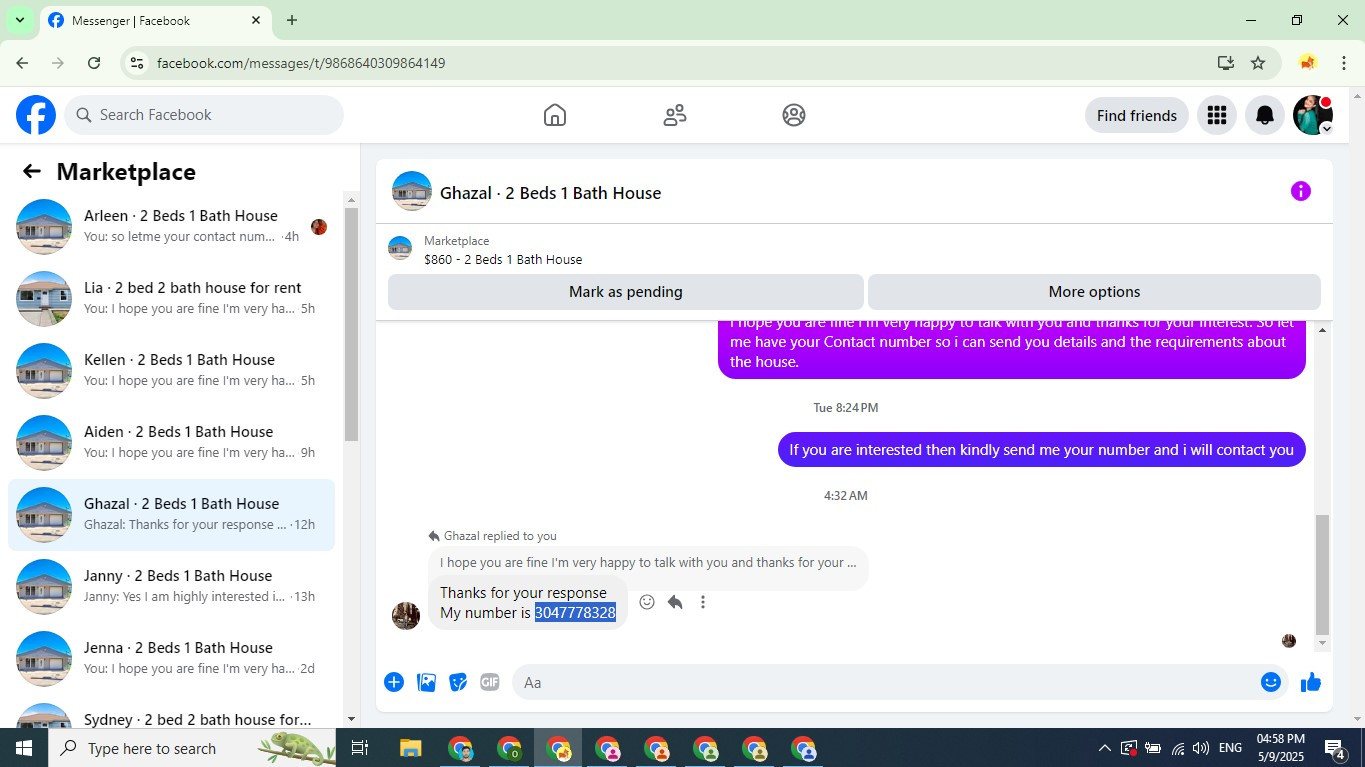Click Windows taskbar search box

click(x=192, y=748)
